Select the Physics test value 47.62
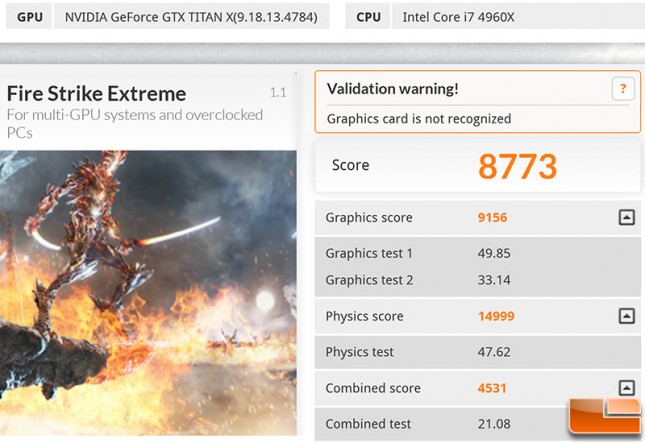Screen dimensions: 645x443 (x=494, y=352)
